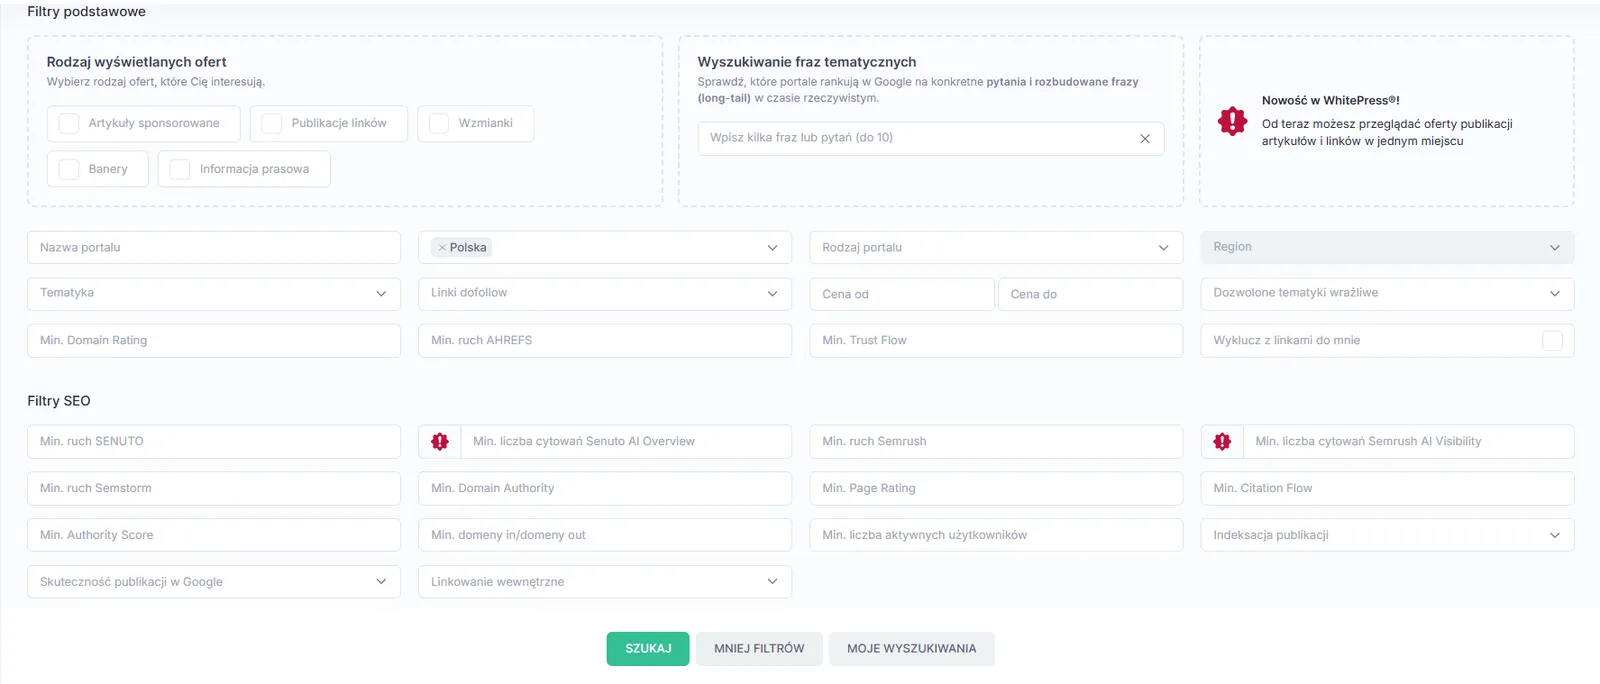Click the Wyszukiwanie fraz tematycznych title
This screenshot has height=684, width=1600.
pyautogui.click(x=807, y=62)
